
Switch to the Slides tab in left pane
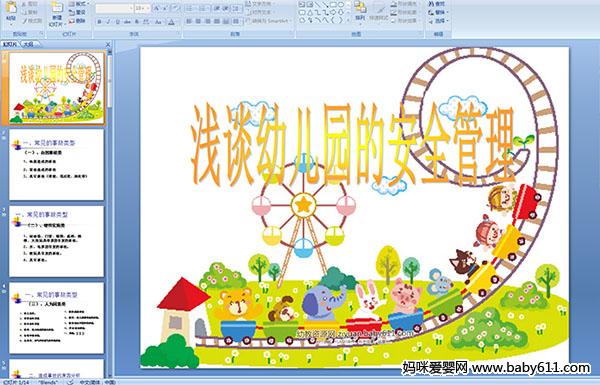(x=10, y=44)
